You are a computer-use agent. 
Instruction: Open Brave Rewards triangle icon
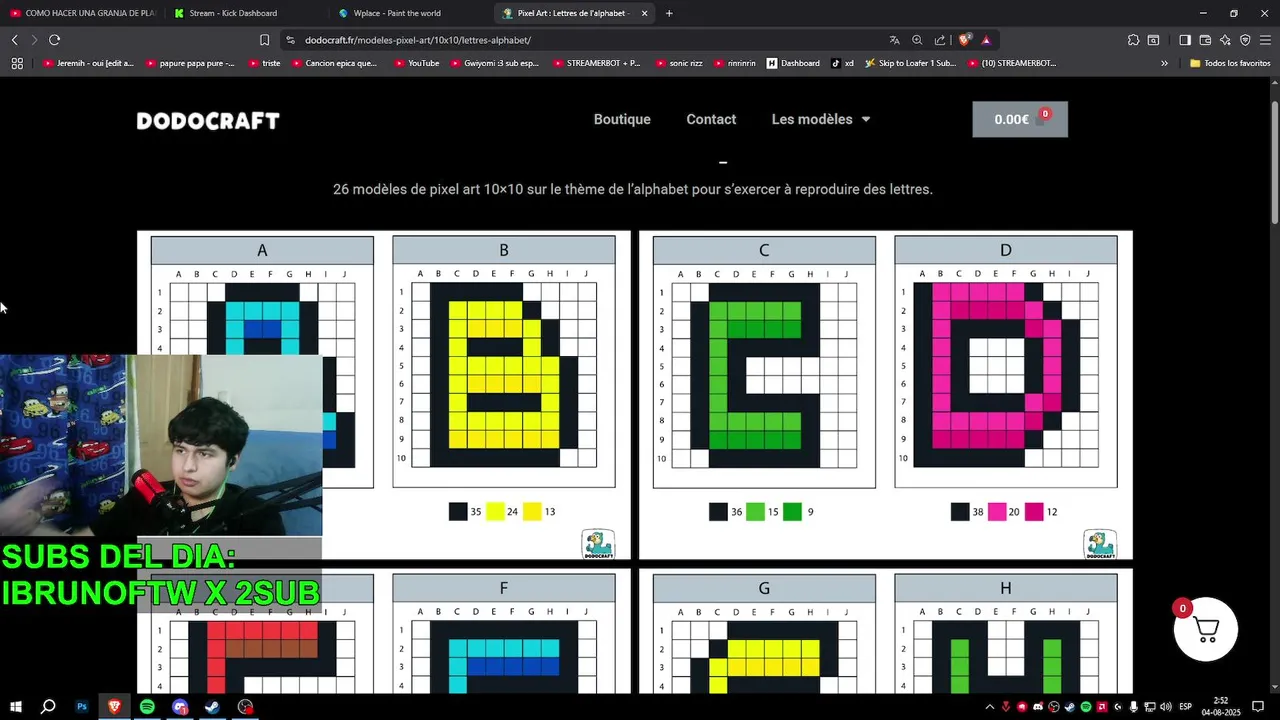tap(986, 40)
